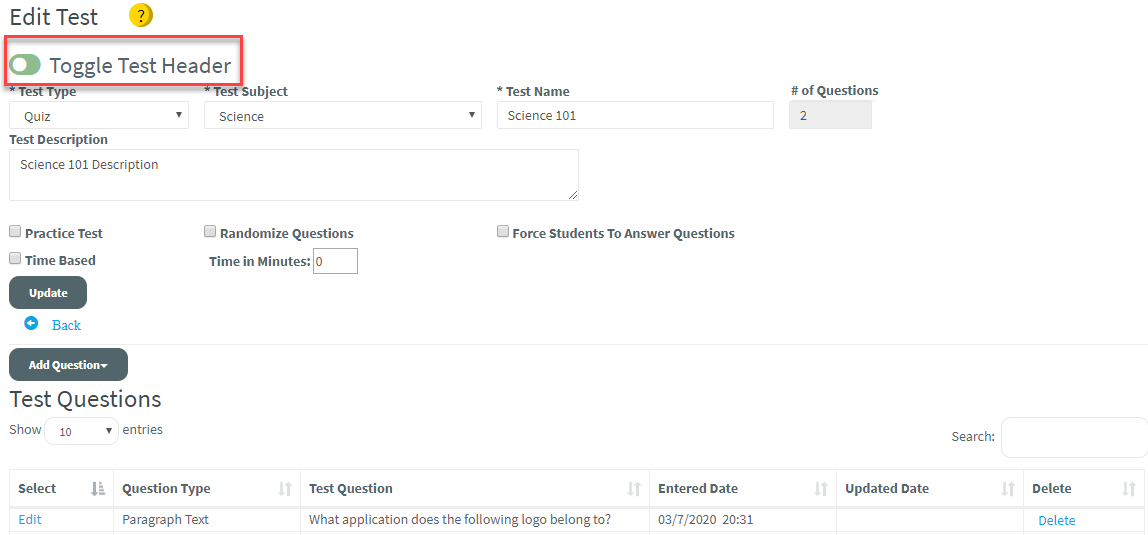Sort by Updated Date column arrows
This screenshot has height=535, width=1148.
coord(1008,489)
